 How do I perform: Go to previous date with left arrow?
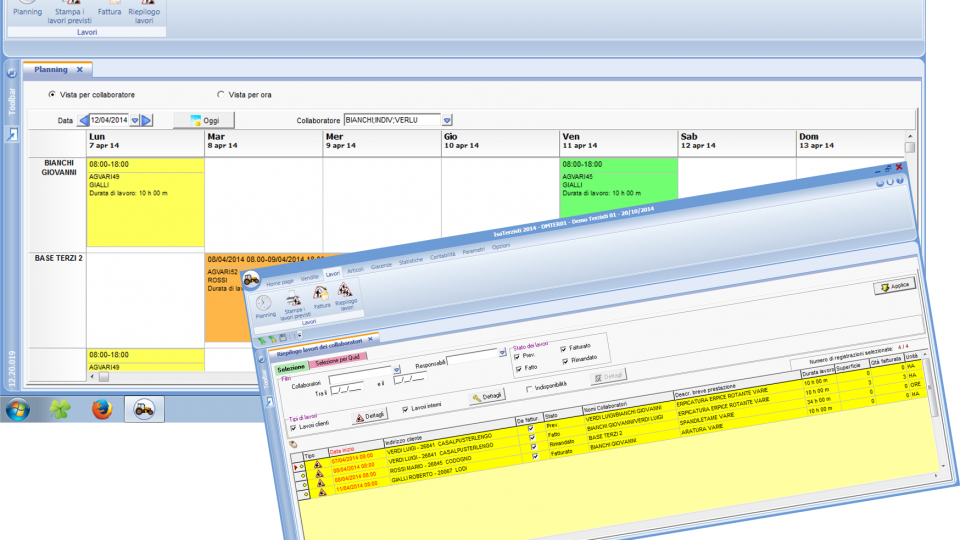coord(84,121)
